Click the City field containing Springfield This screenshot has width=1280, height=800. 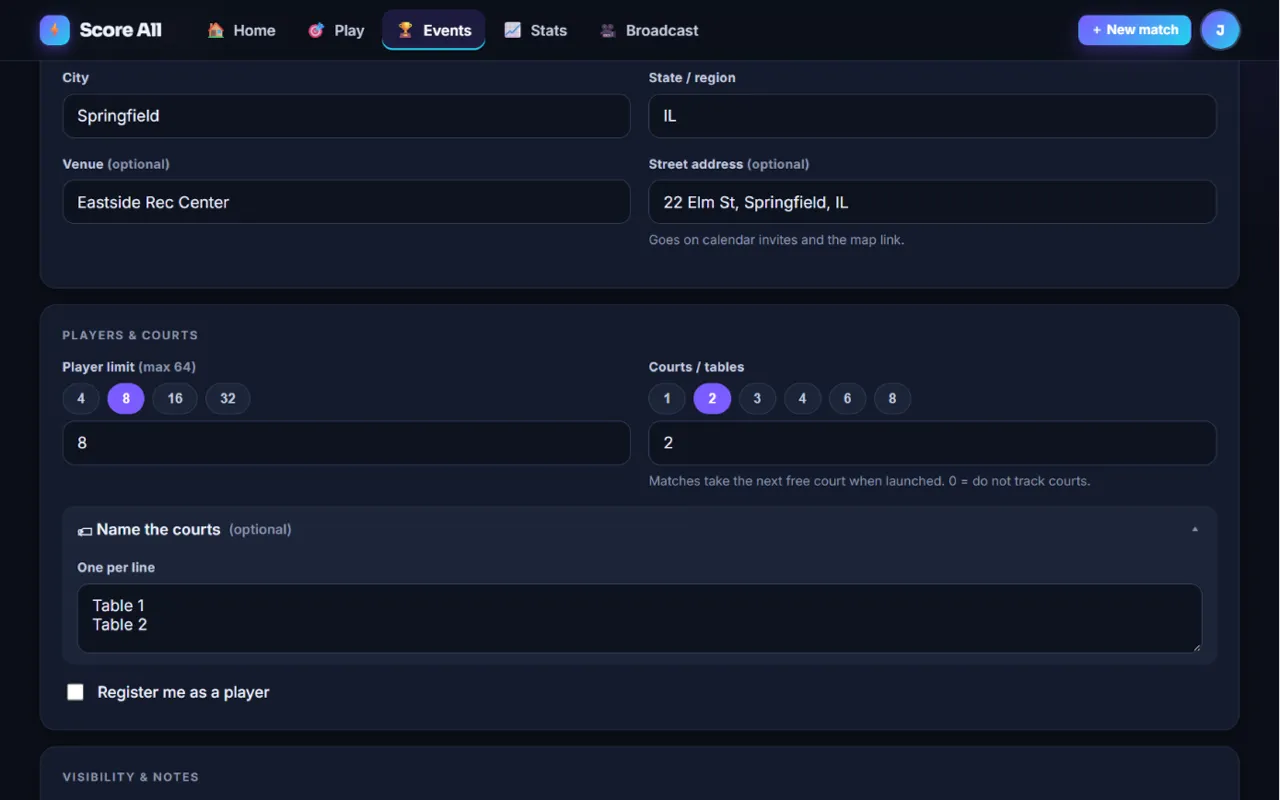346,116
